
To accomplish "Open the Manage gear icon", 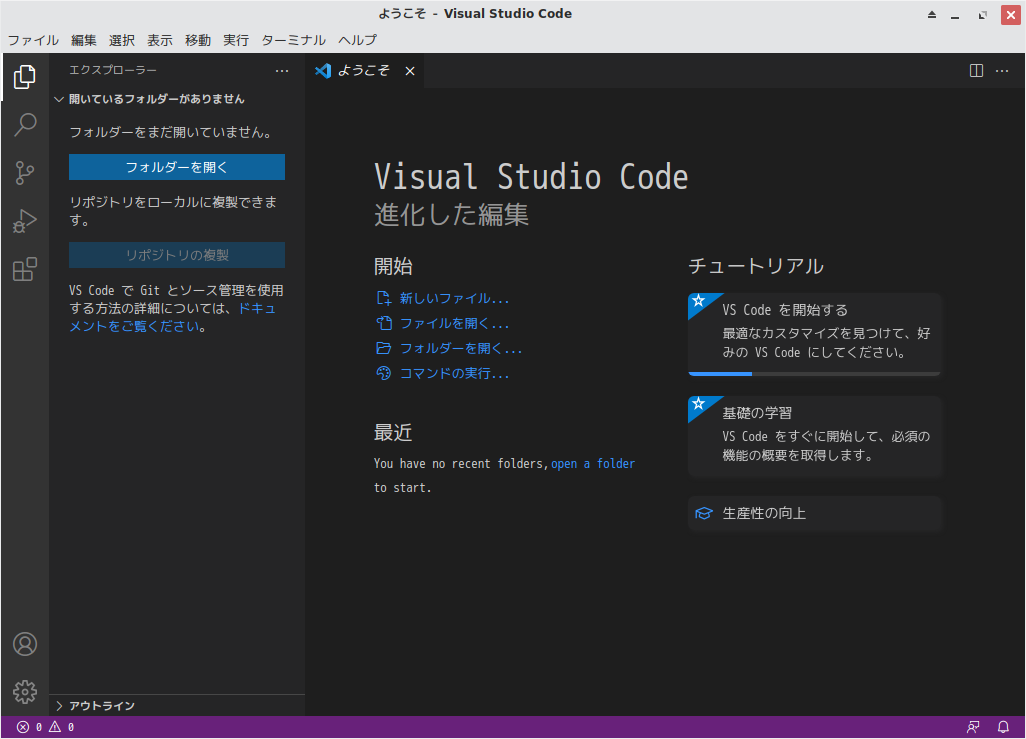I will click(x=25, y=692).
